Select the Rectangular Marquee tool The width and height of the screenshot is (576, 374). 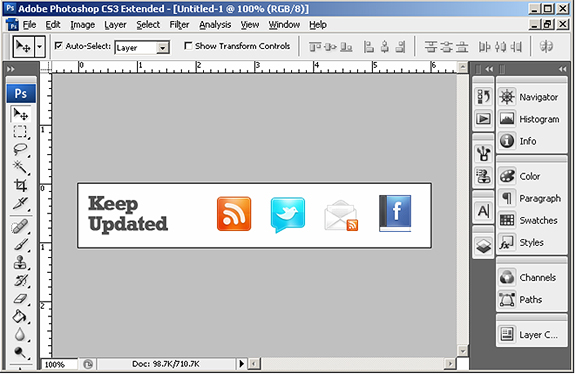[21, 132]
